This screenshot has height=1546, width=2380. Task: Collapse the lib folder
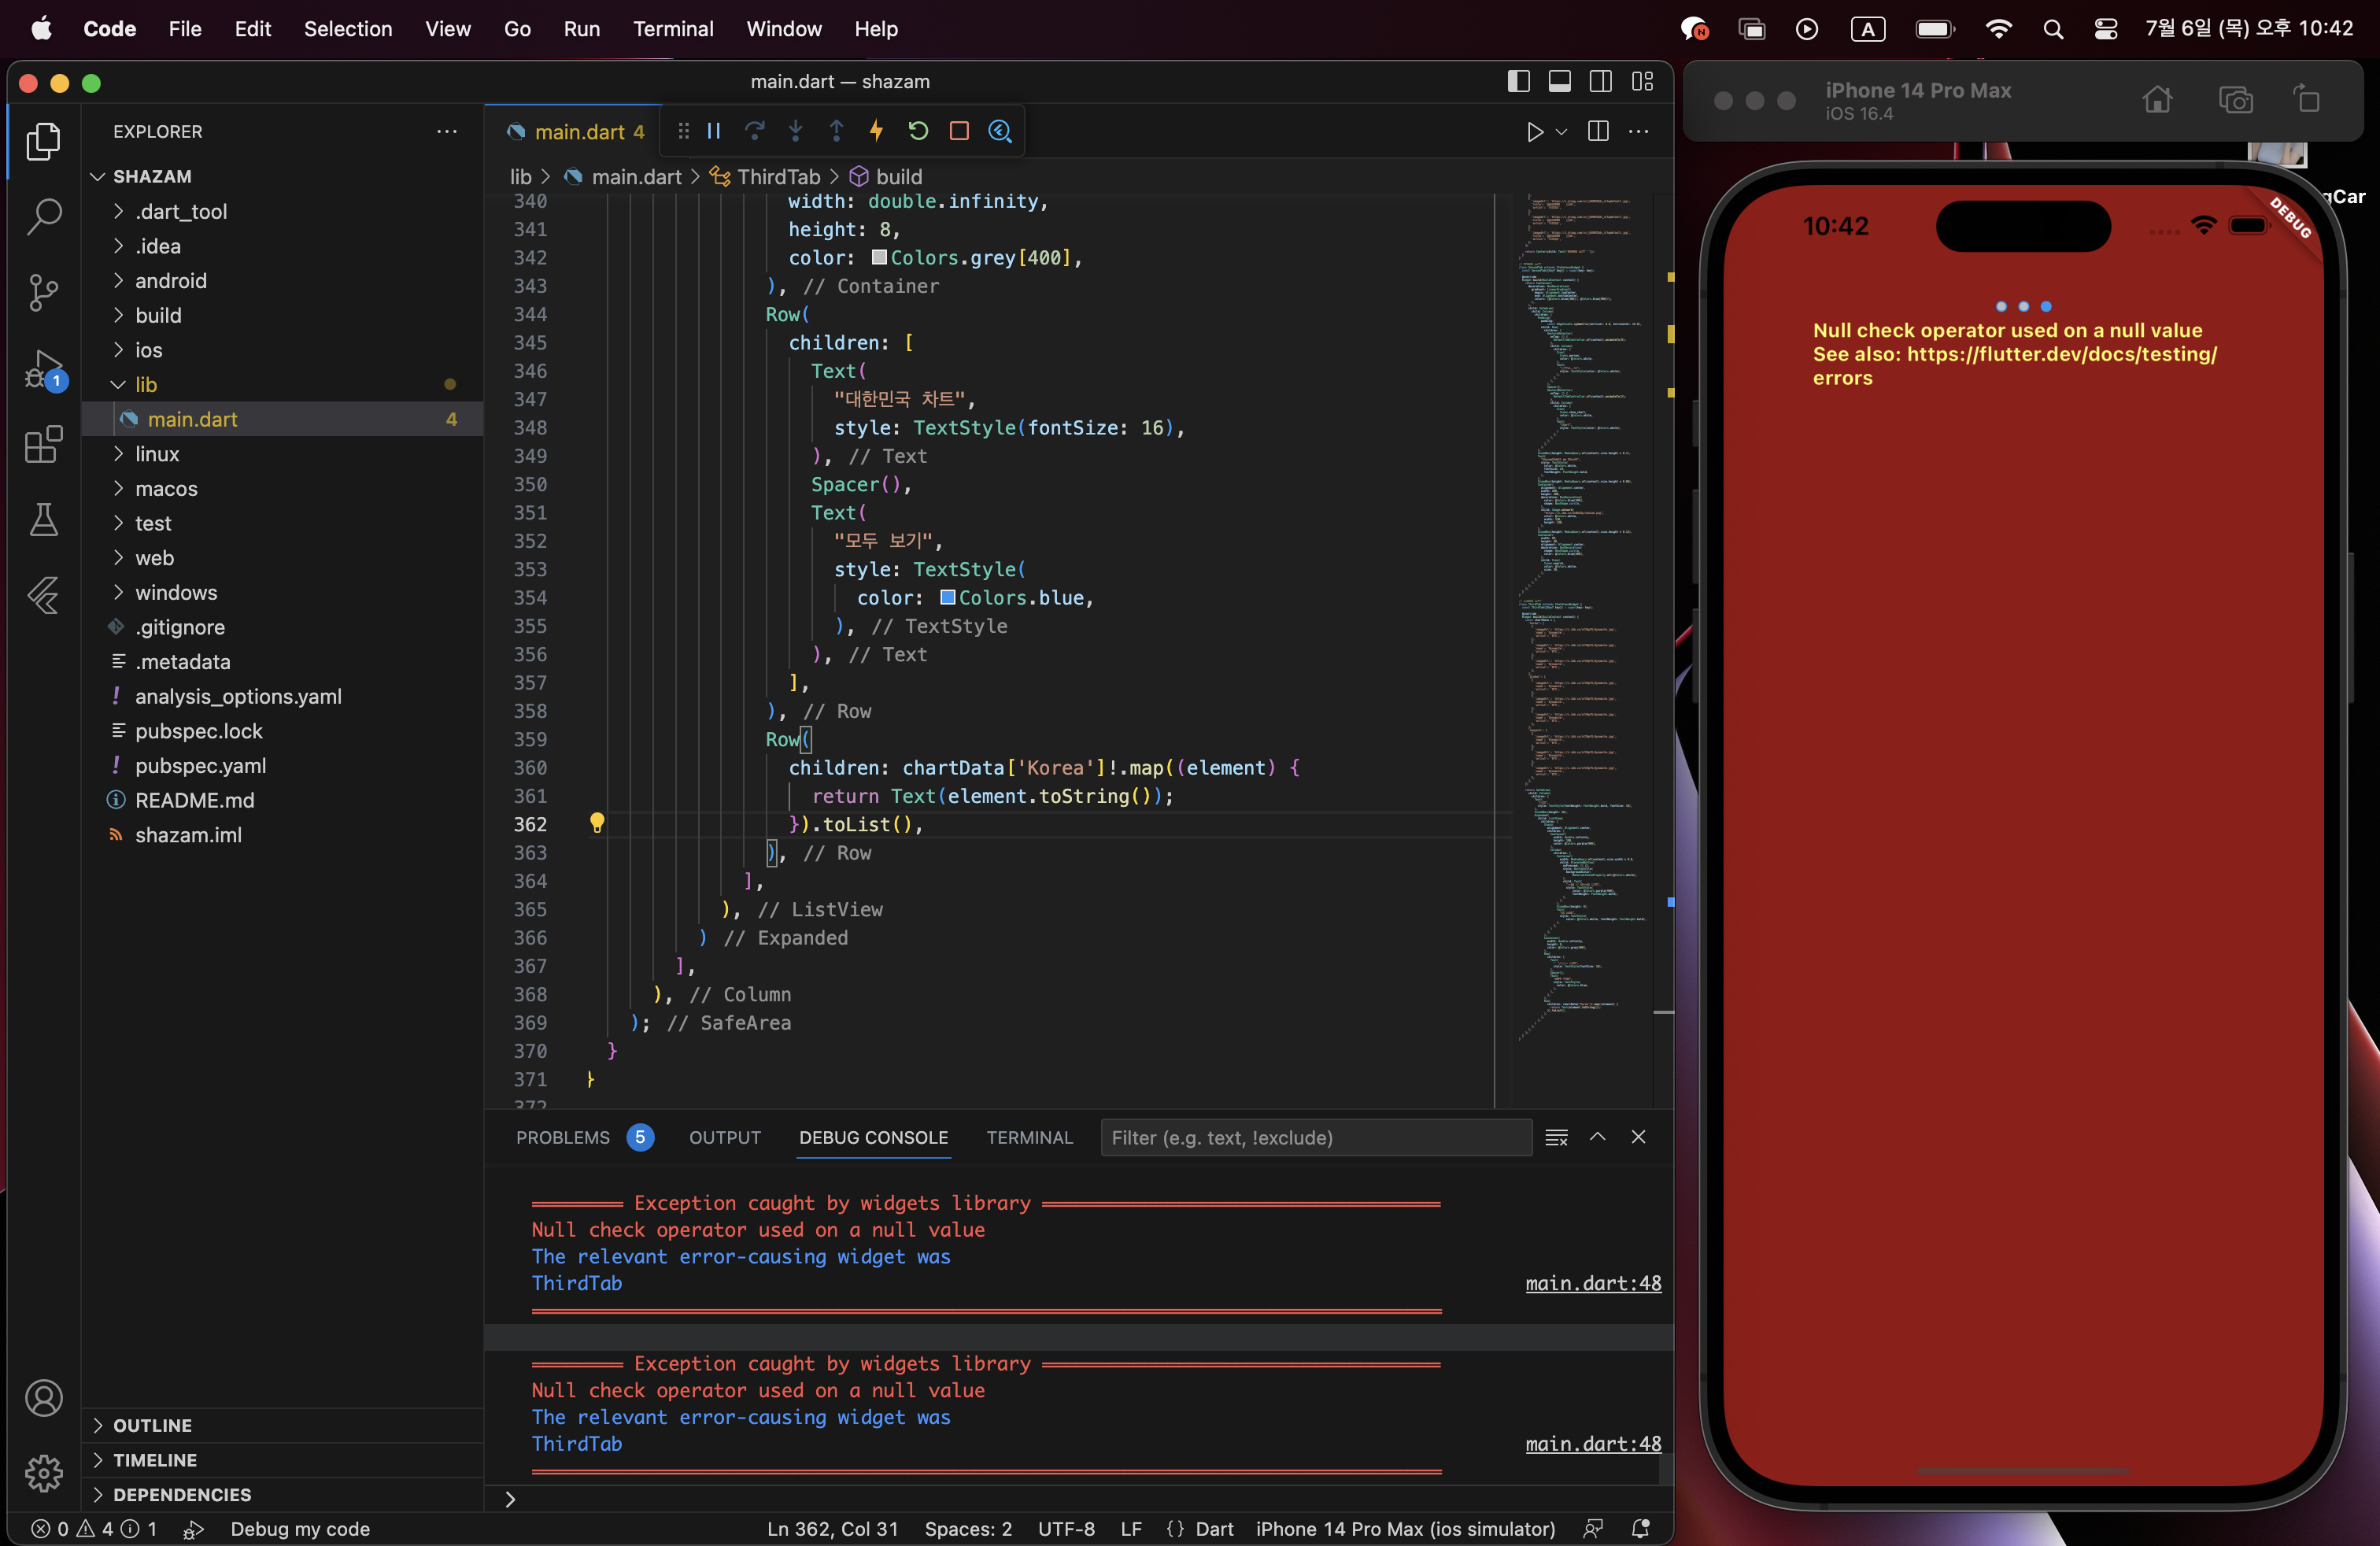tap(119, 385)
